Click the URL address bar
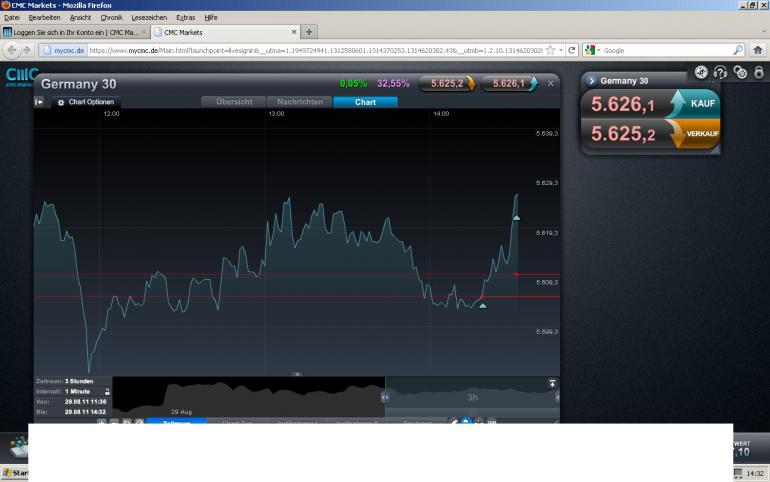This screenshot has height=482, width=770. click(315, 50)
